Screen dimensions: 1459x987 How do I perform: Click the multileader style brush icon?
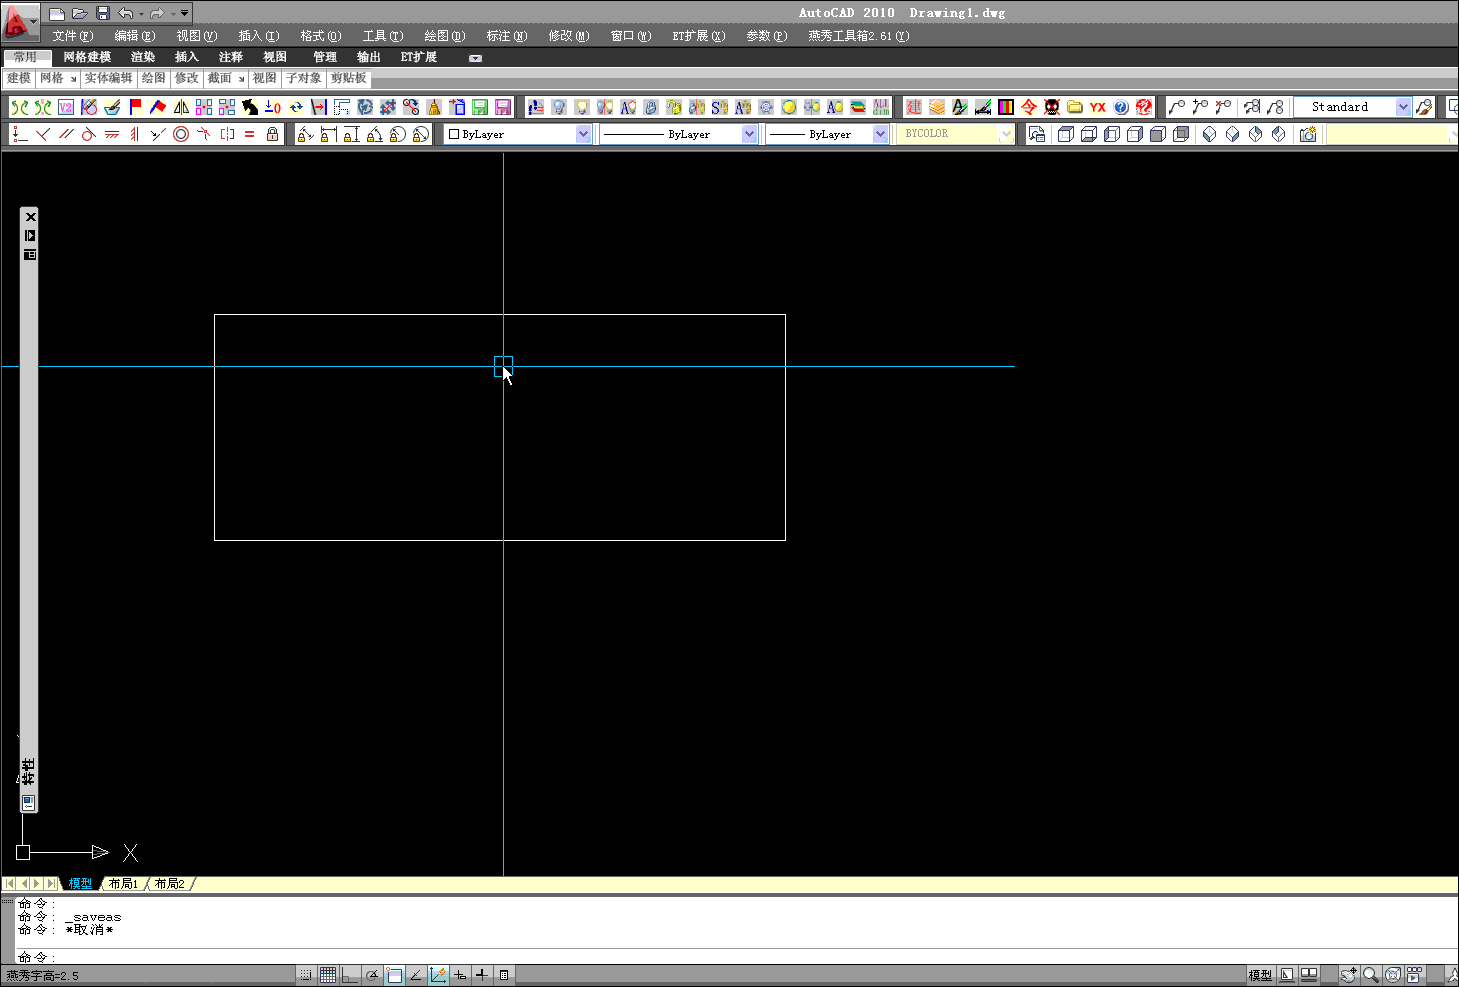click(x=1424, y=107)
